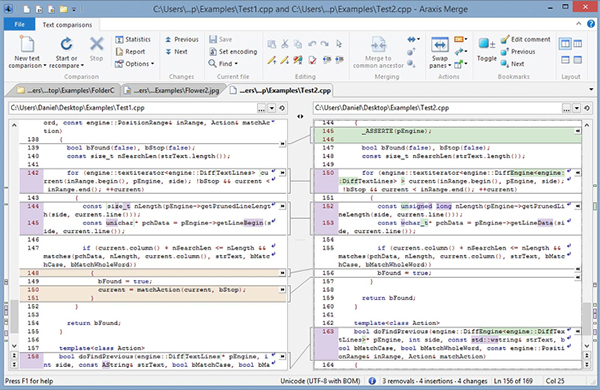Click the Paste clipboard icon
Viewport: 600px width, 390px height.
(x=272, y=44)
